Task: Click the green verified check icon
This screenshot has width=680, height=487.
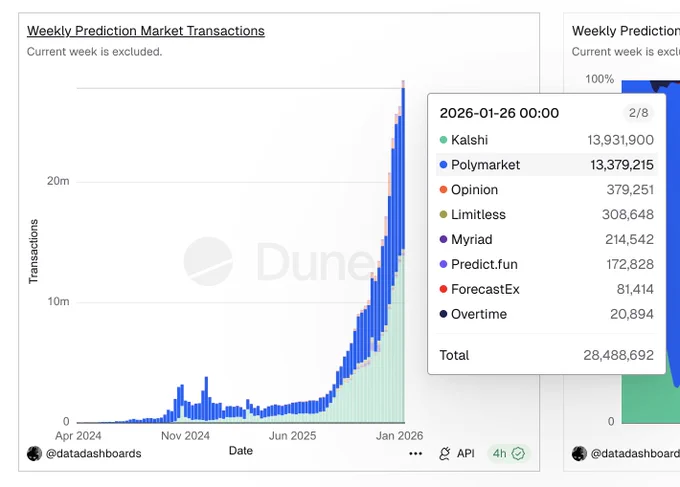Action: (x=518, y=454)
